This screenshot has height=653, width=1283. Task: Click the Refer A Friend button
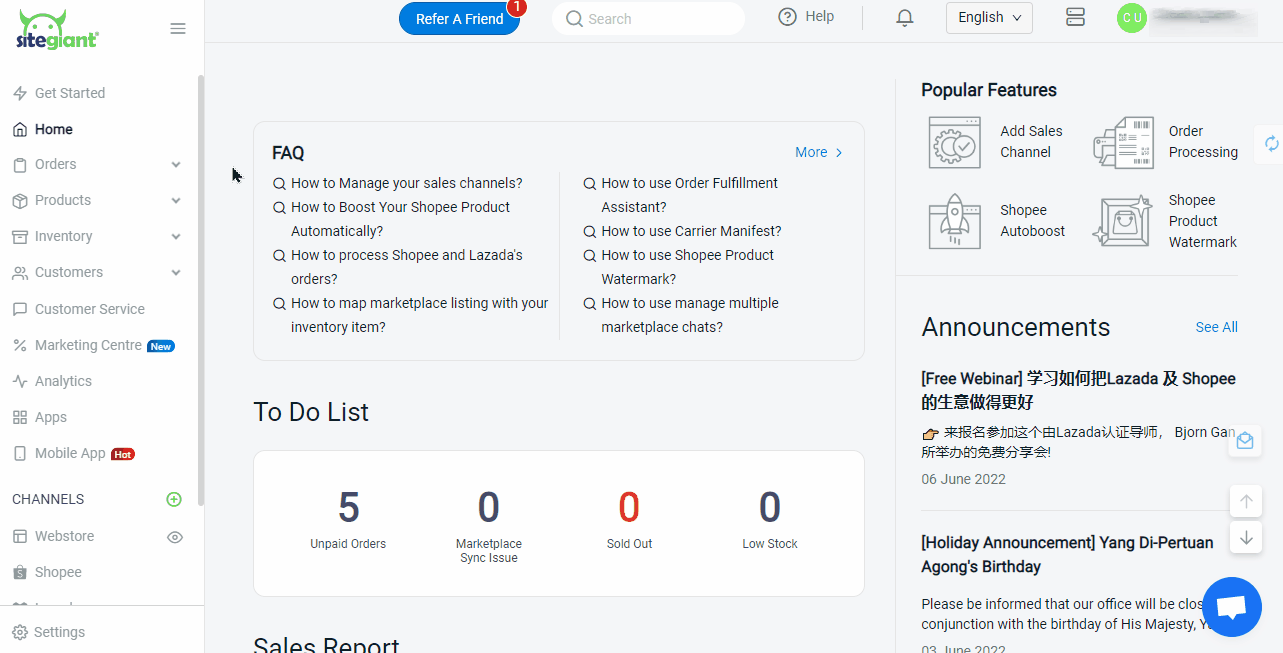(x=459, y=19)
